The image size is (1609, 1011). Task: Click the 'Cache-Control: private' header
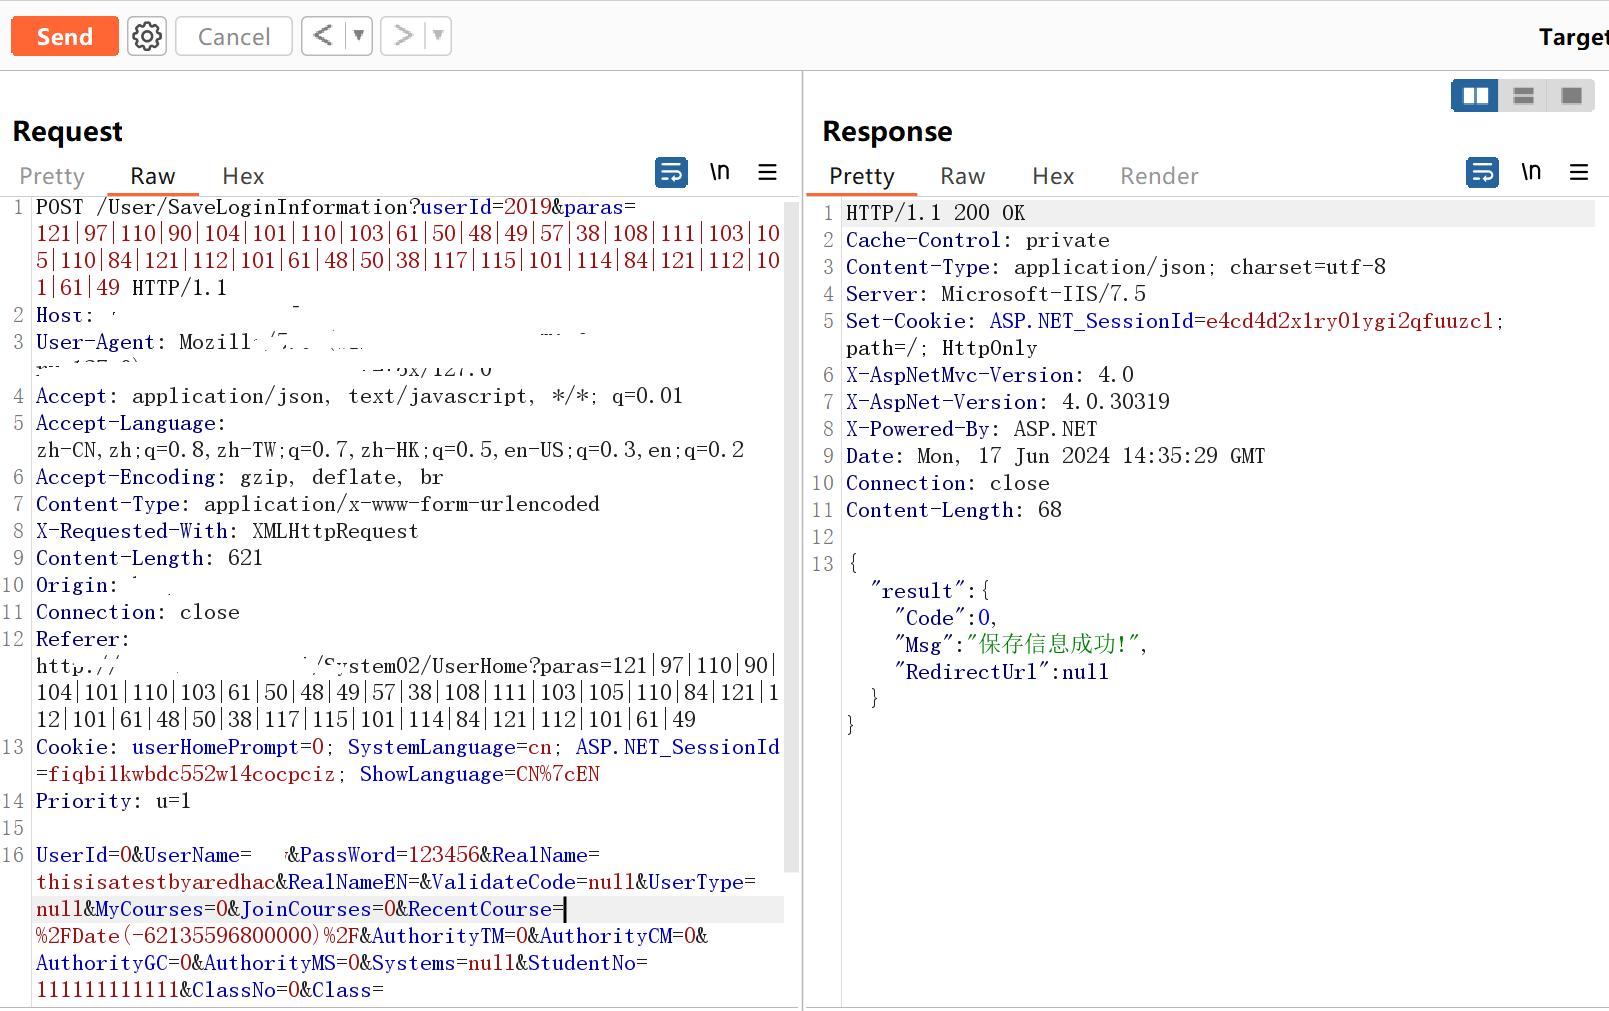978,240
